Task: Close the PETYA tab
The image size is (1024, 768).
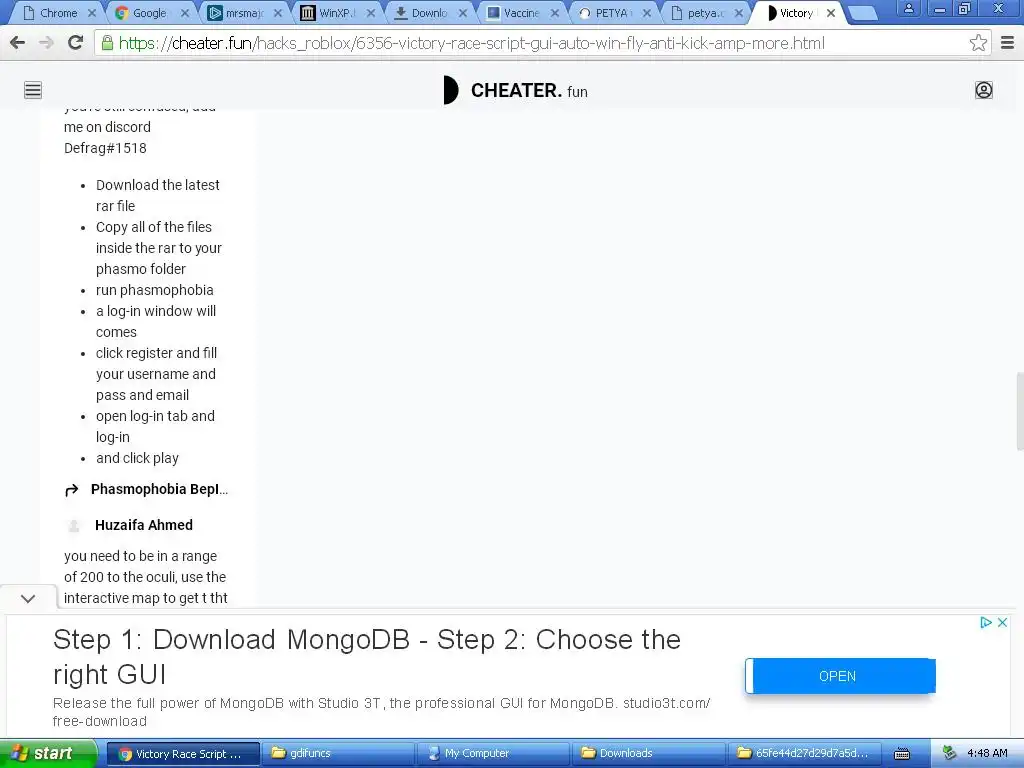Action: tap(647, 13)
